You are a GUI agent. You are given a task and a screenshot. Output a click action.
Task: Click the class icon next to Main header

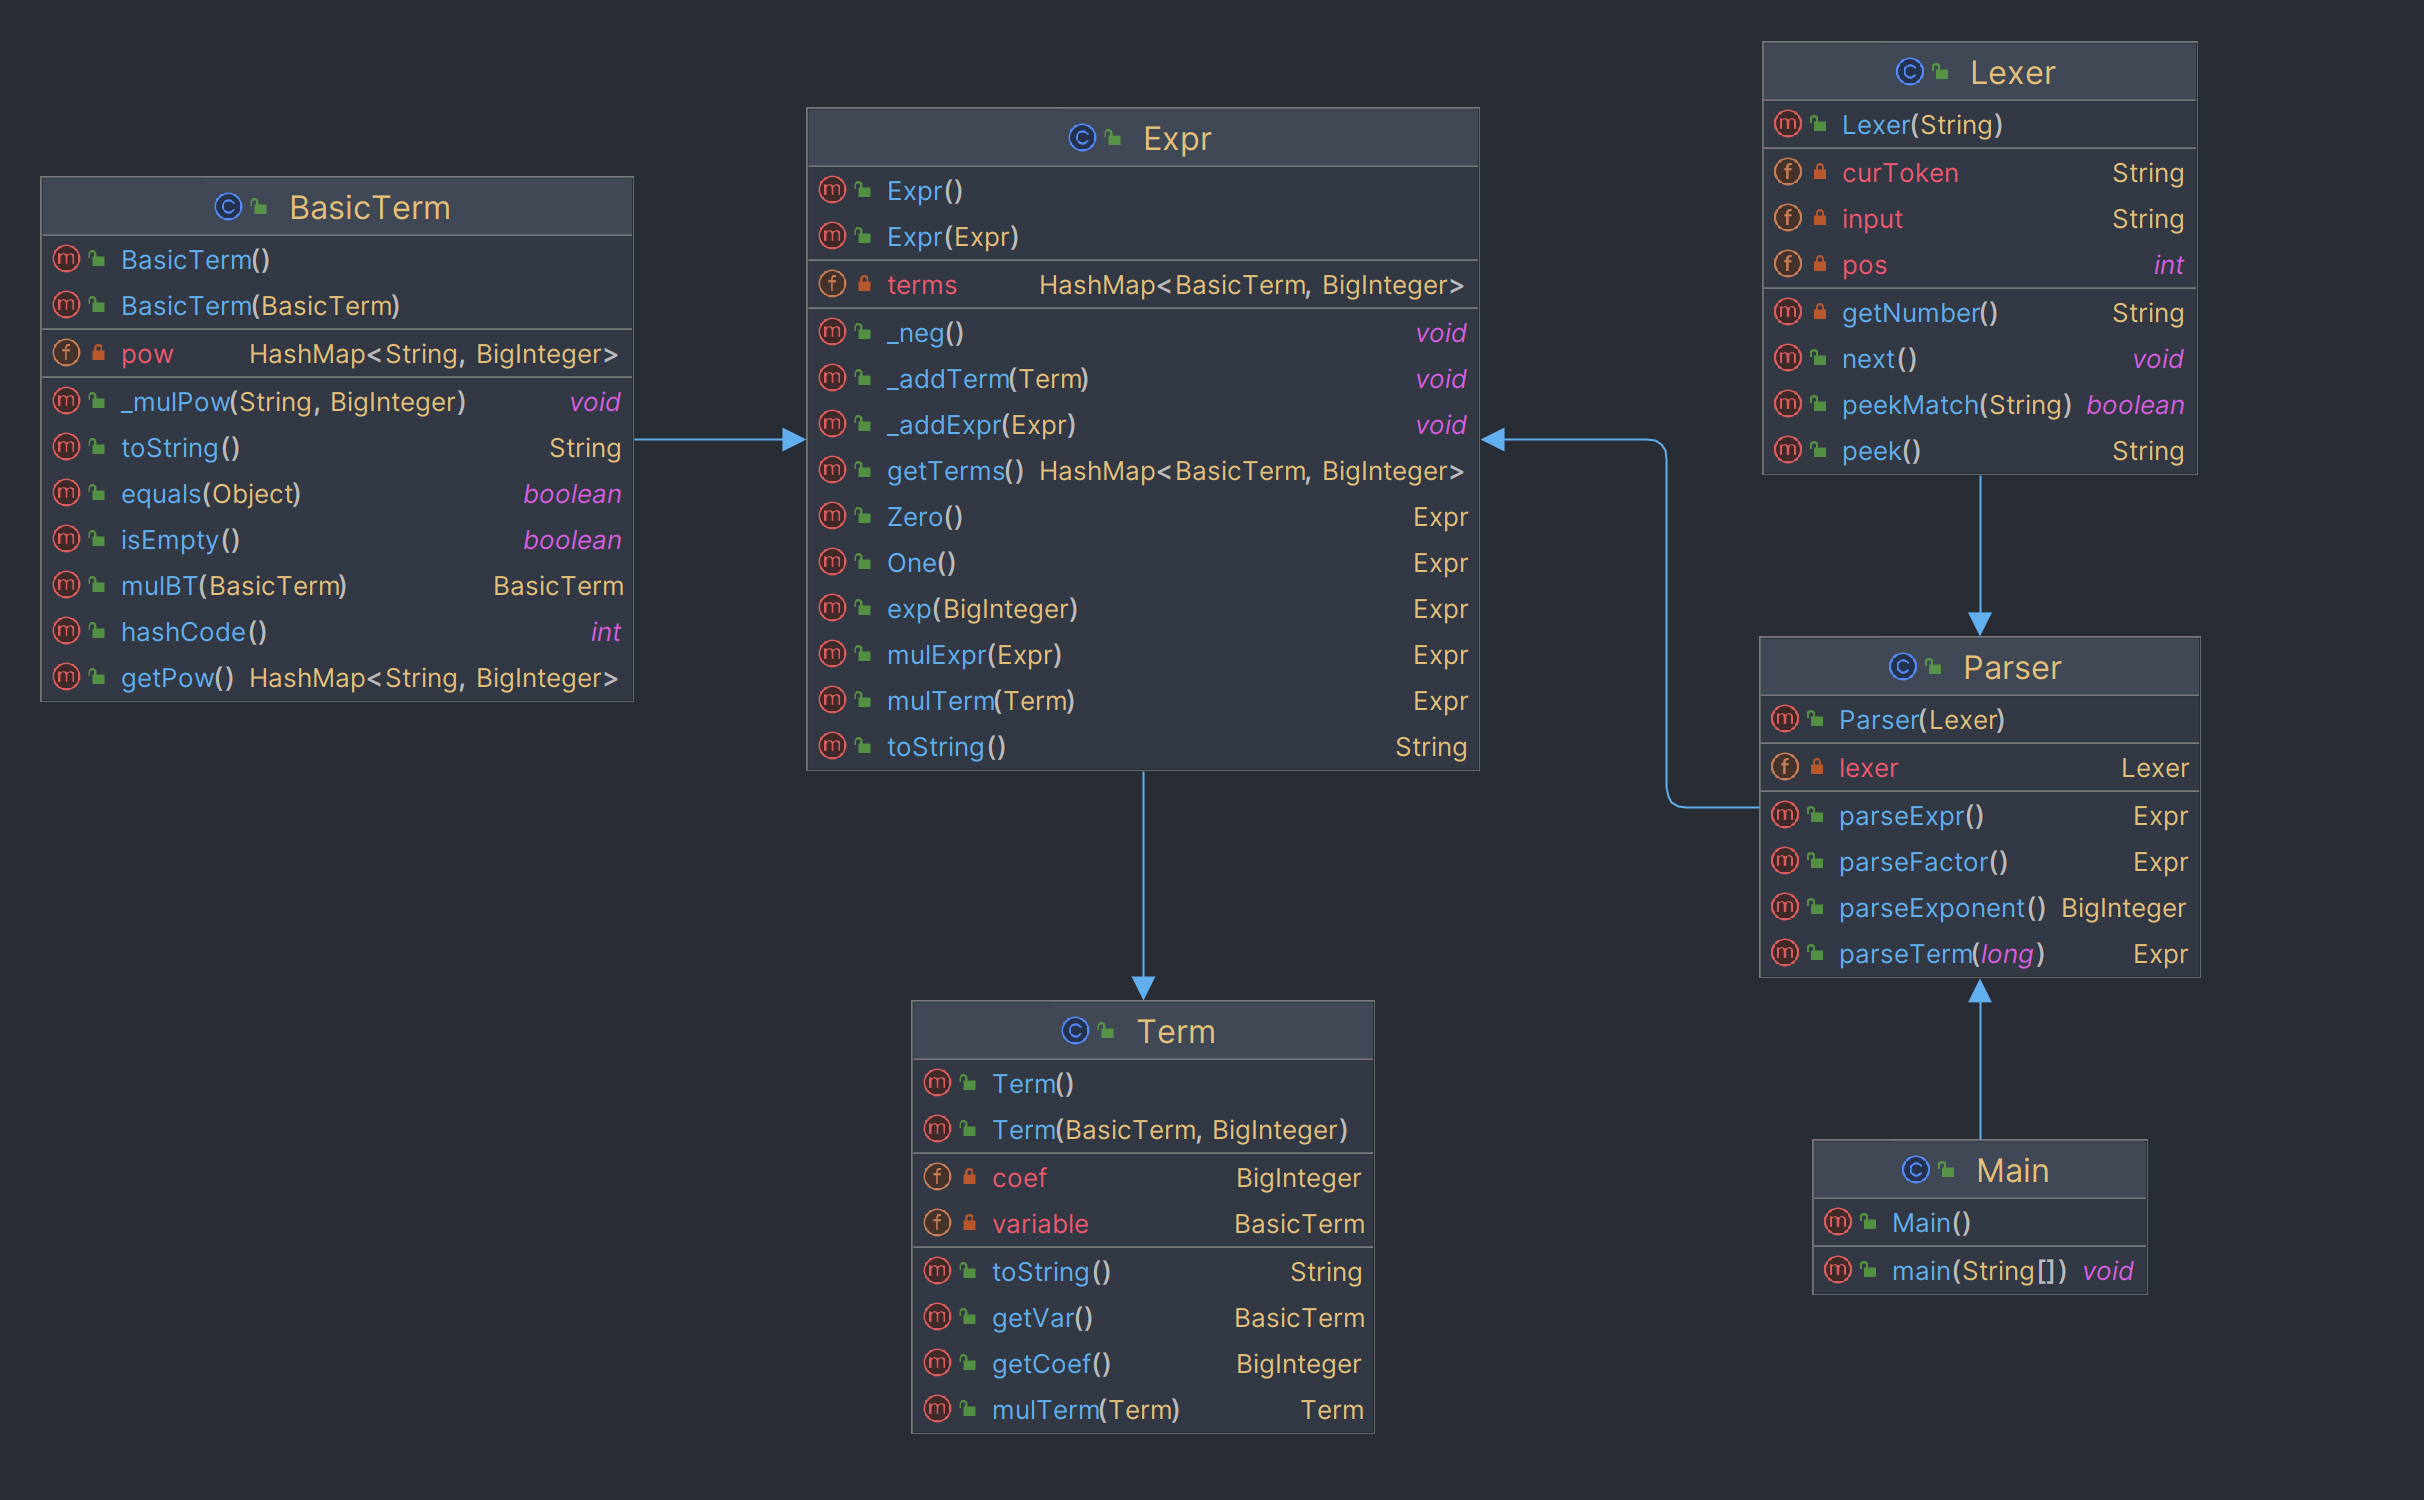coord(1915,1170)
